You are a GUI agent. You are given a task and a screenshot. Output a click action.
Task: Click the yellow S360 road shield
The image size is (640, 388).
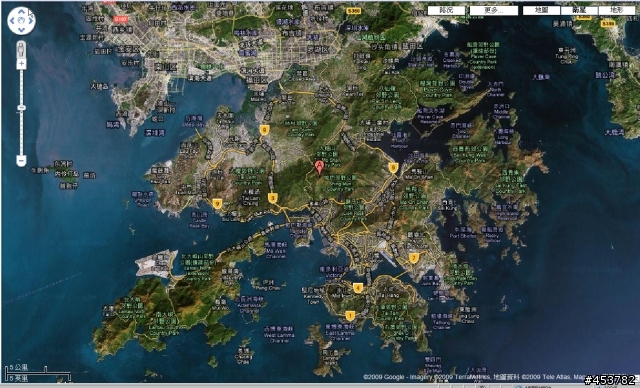(x=353, y=11)
